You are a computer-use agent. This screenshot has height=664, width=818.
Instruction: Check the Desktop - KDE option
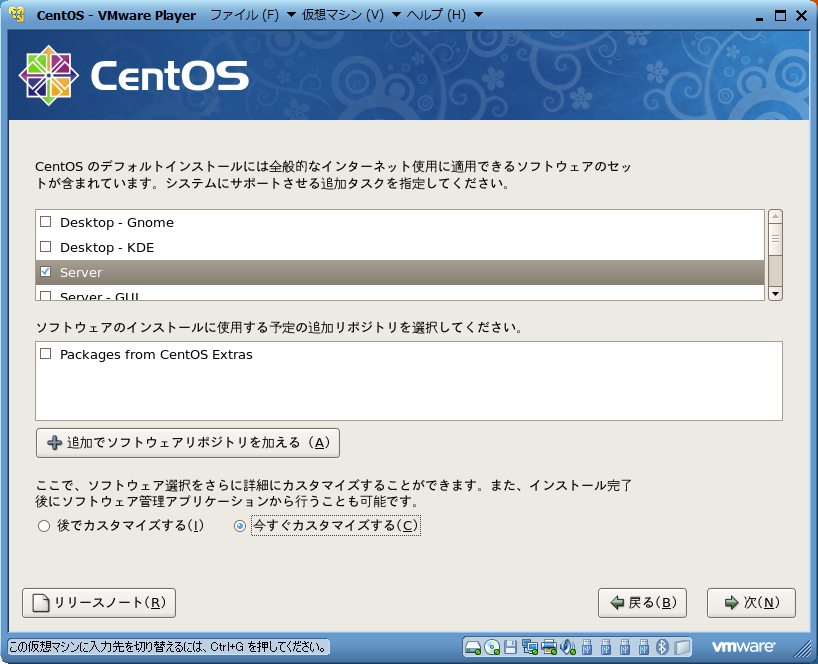pos(45,247)
